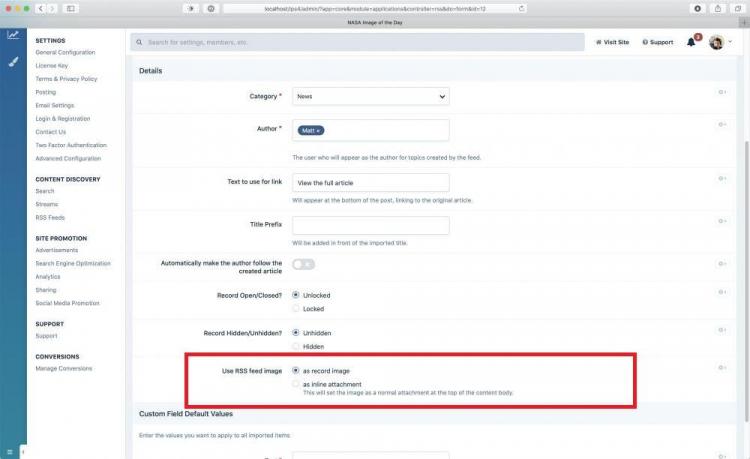The height and width of the screenshot is (459, 750).
Task: Choose 'as inline attachment' radio option
Action: (x=295, y=384)
